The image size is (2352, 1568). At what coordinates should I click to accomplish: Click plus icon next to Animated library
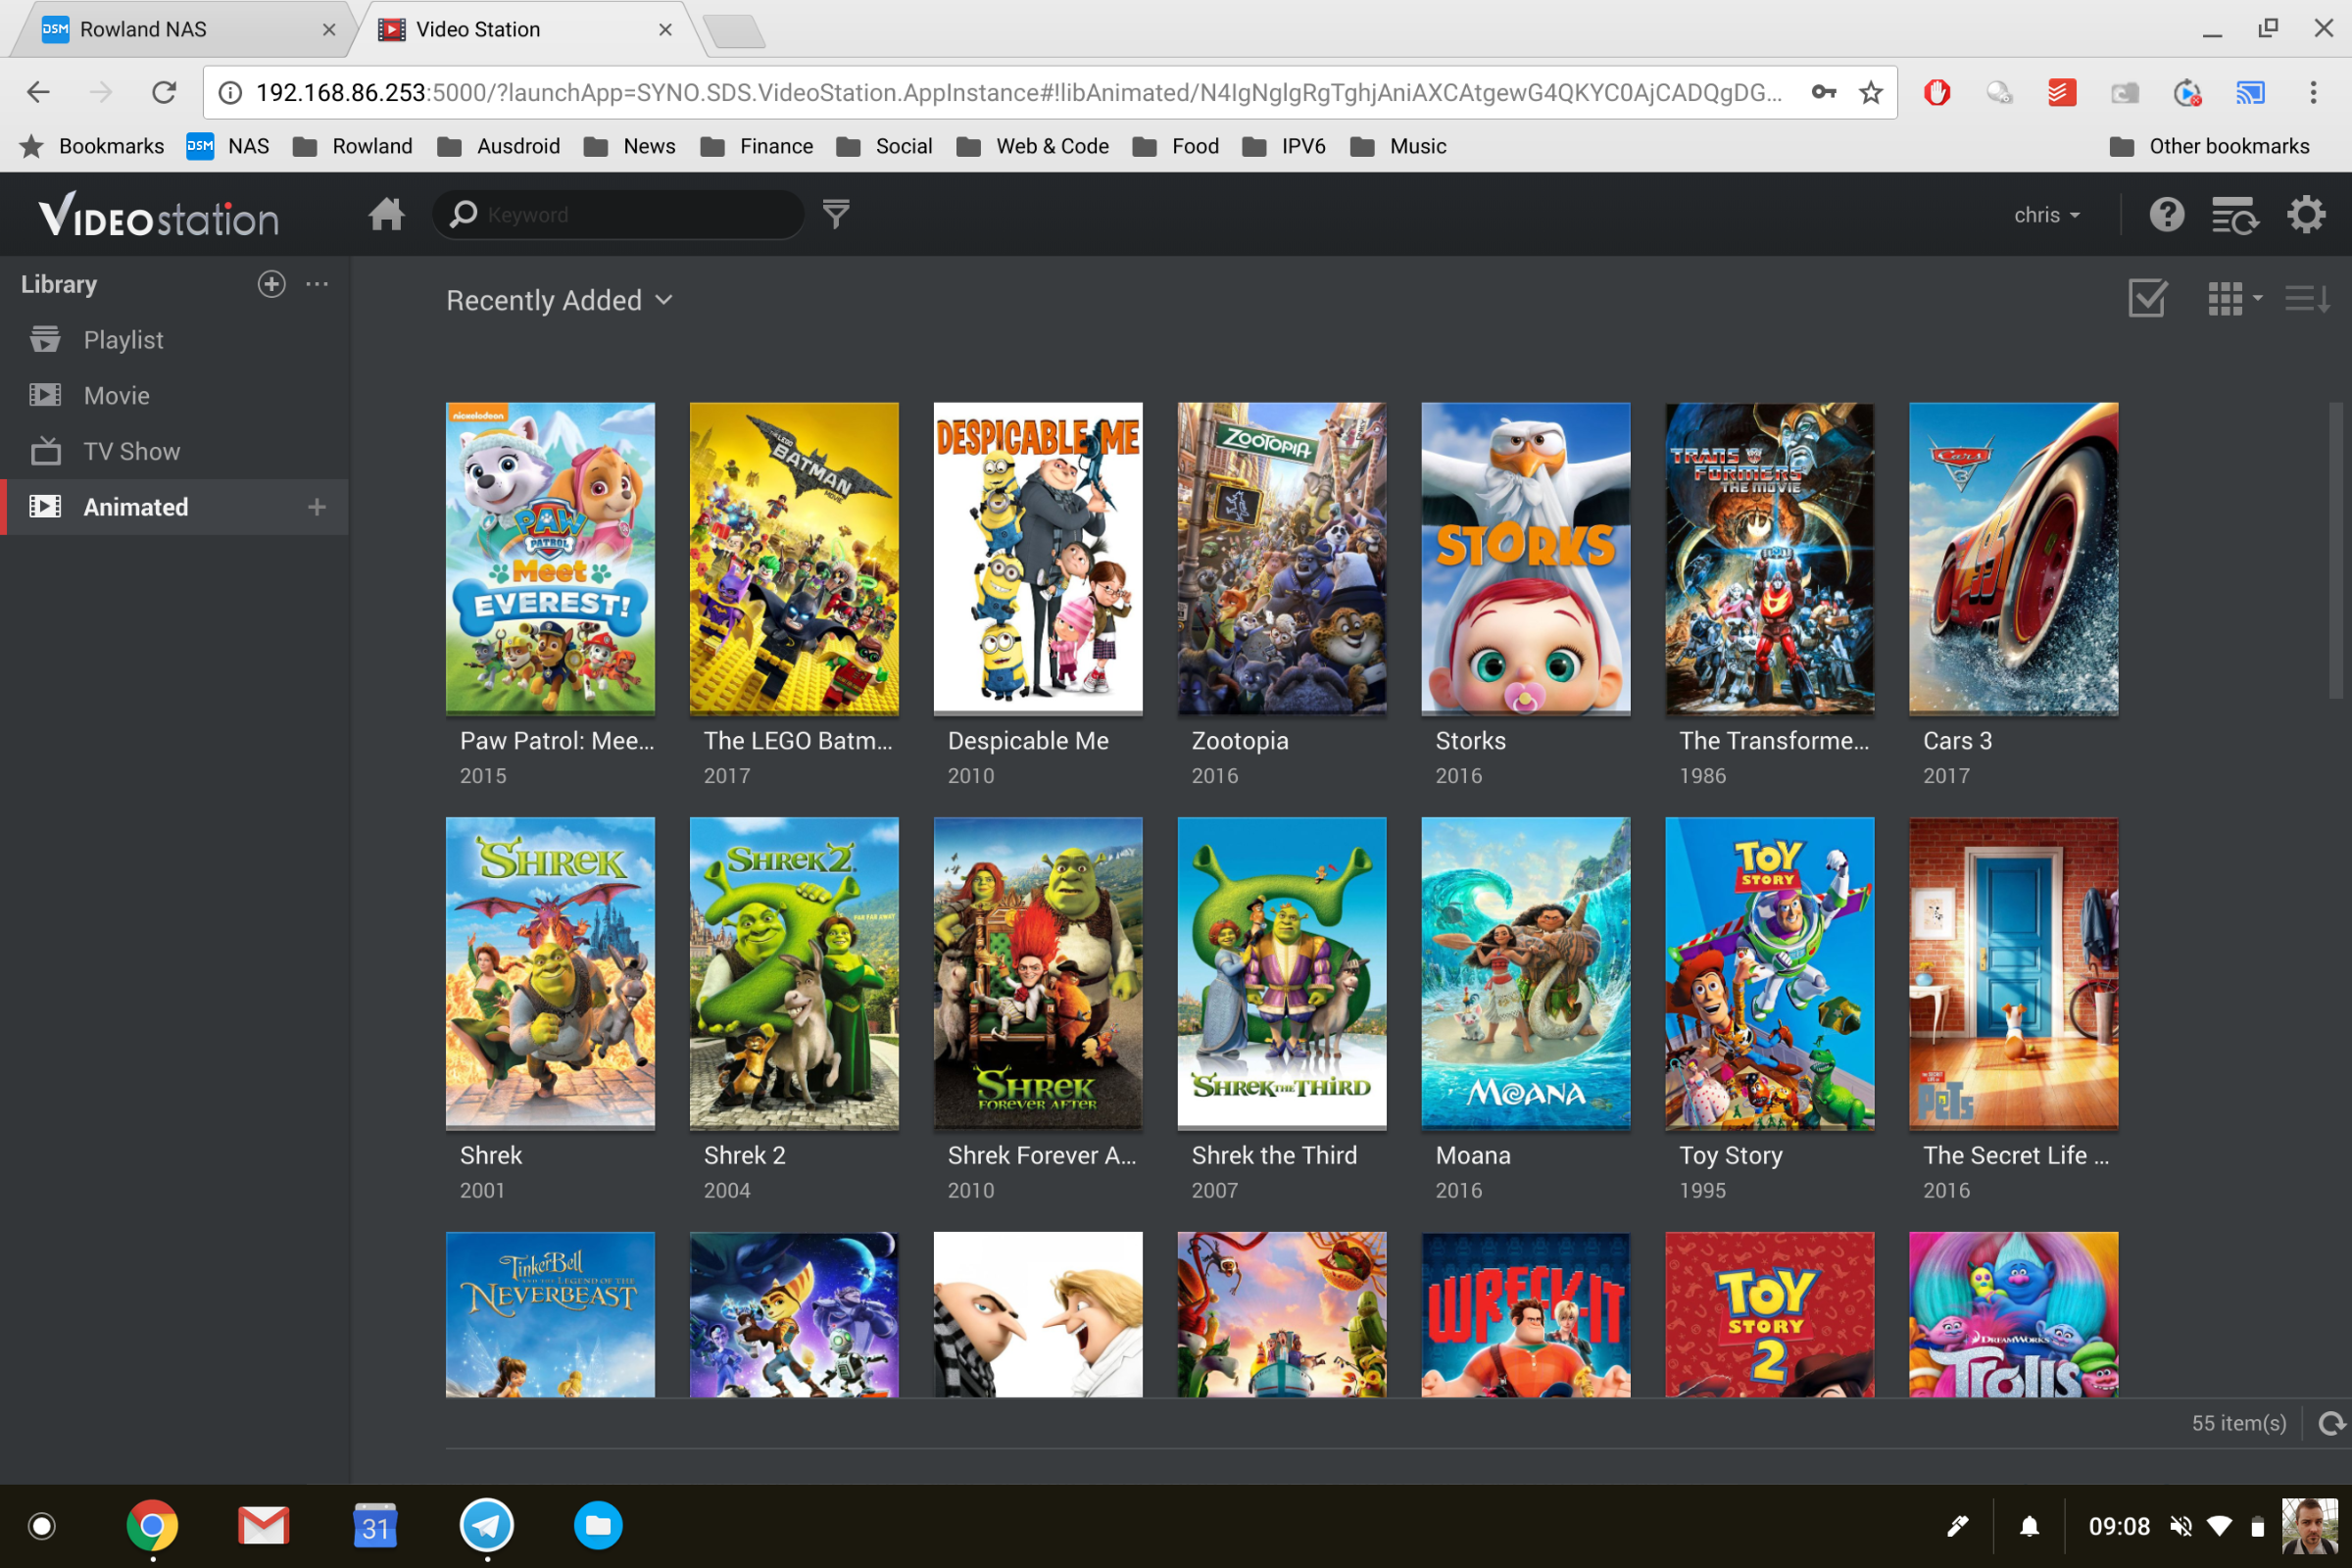(x=317, y=507)
